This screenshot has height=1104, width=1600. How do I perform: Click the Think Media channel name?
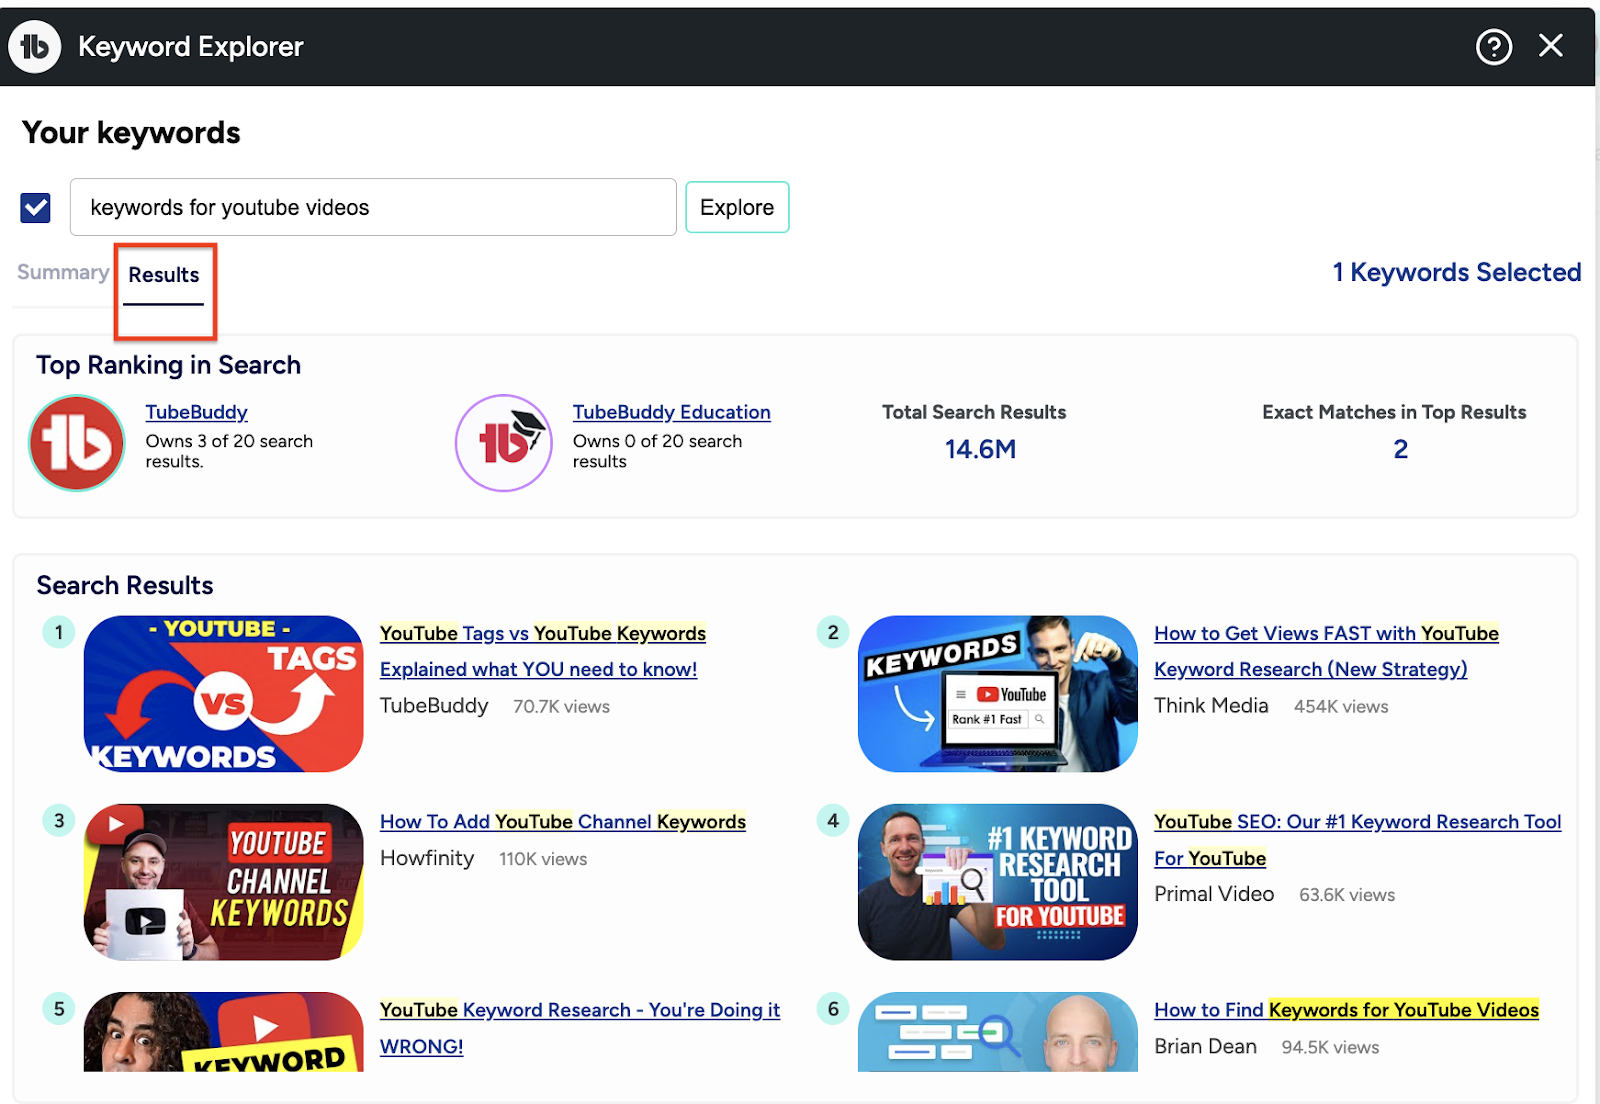pyautogui.click(x=1211, y=705)
